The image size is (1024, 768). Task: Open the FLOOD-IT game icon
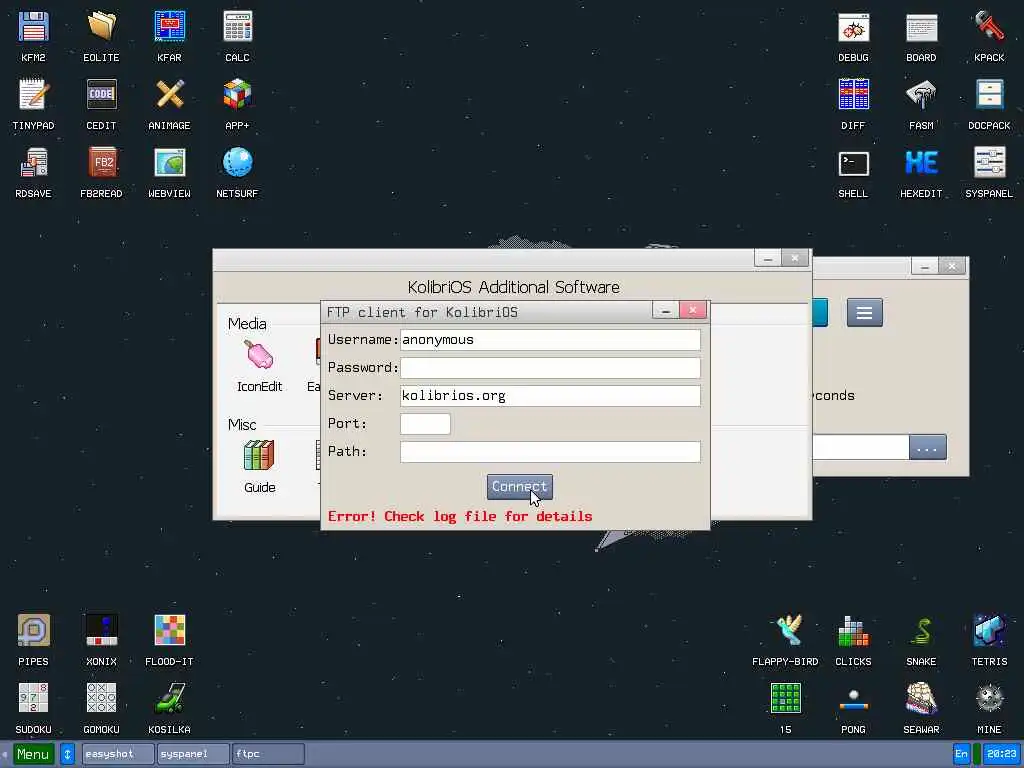coord(169,631)
